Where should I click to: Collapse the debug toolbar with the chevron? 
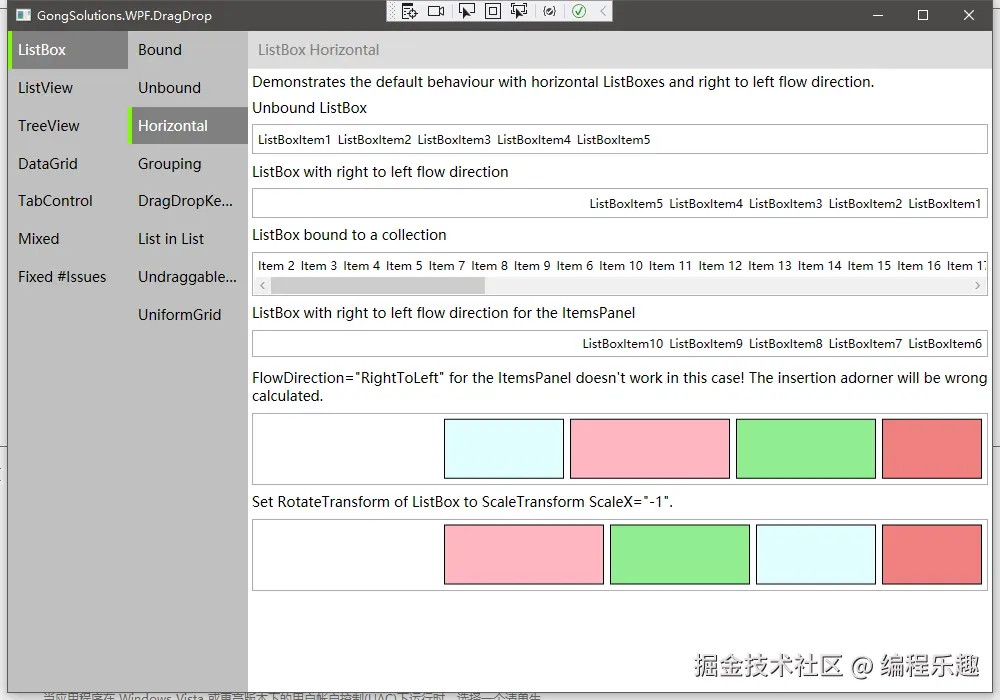tap(603, 11)
